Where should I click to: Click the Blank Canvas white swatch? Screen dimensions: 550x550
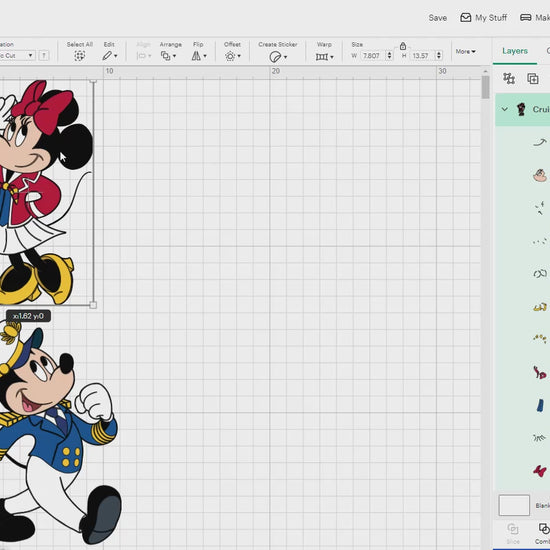[514, 505]
